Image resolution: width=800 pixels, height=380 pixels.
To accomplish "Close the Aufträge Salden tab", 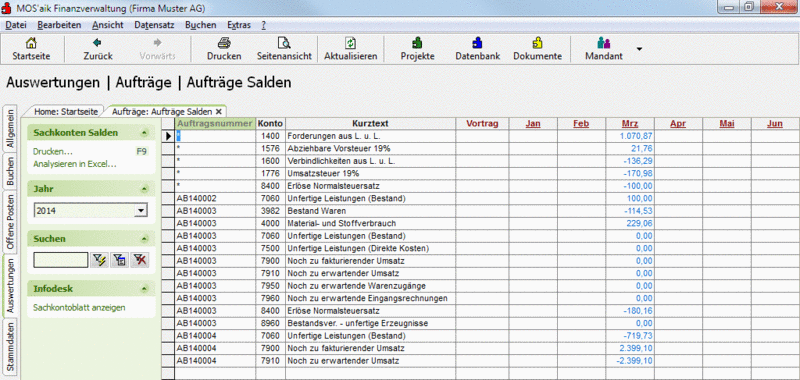I will point(218,111).
